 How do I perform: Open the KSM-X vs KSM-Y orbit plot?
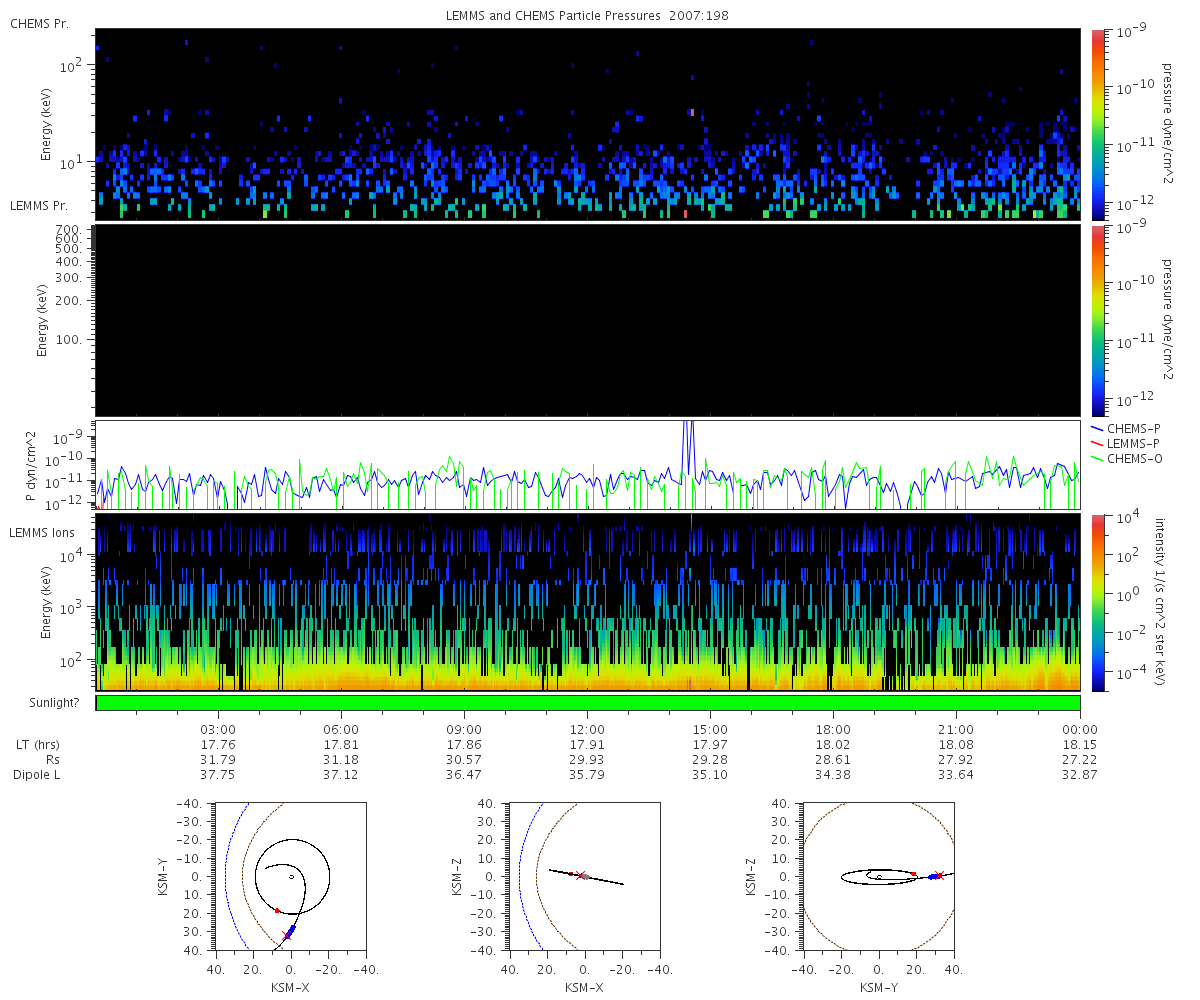290,877
